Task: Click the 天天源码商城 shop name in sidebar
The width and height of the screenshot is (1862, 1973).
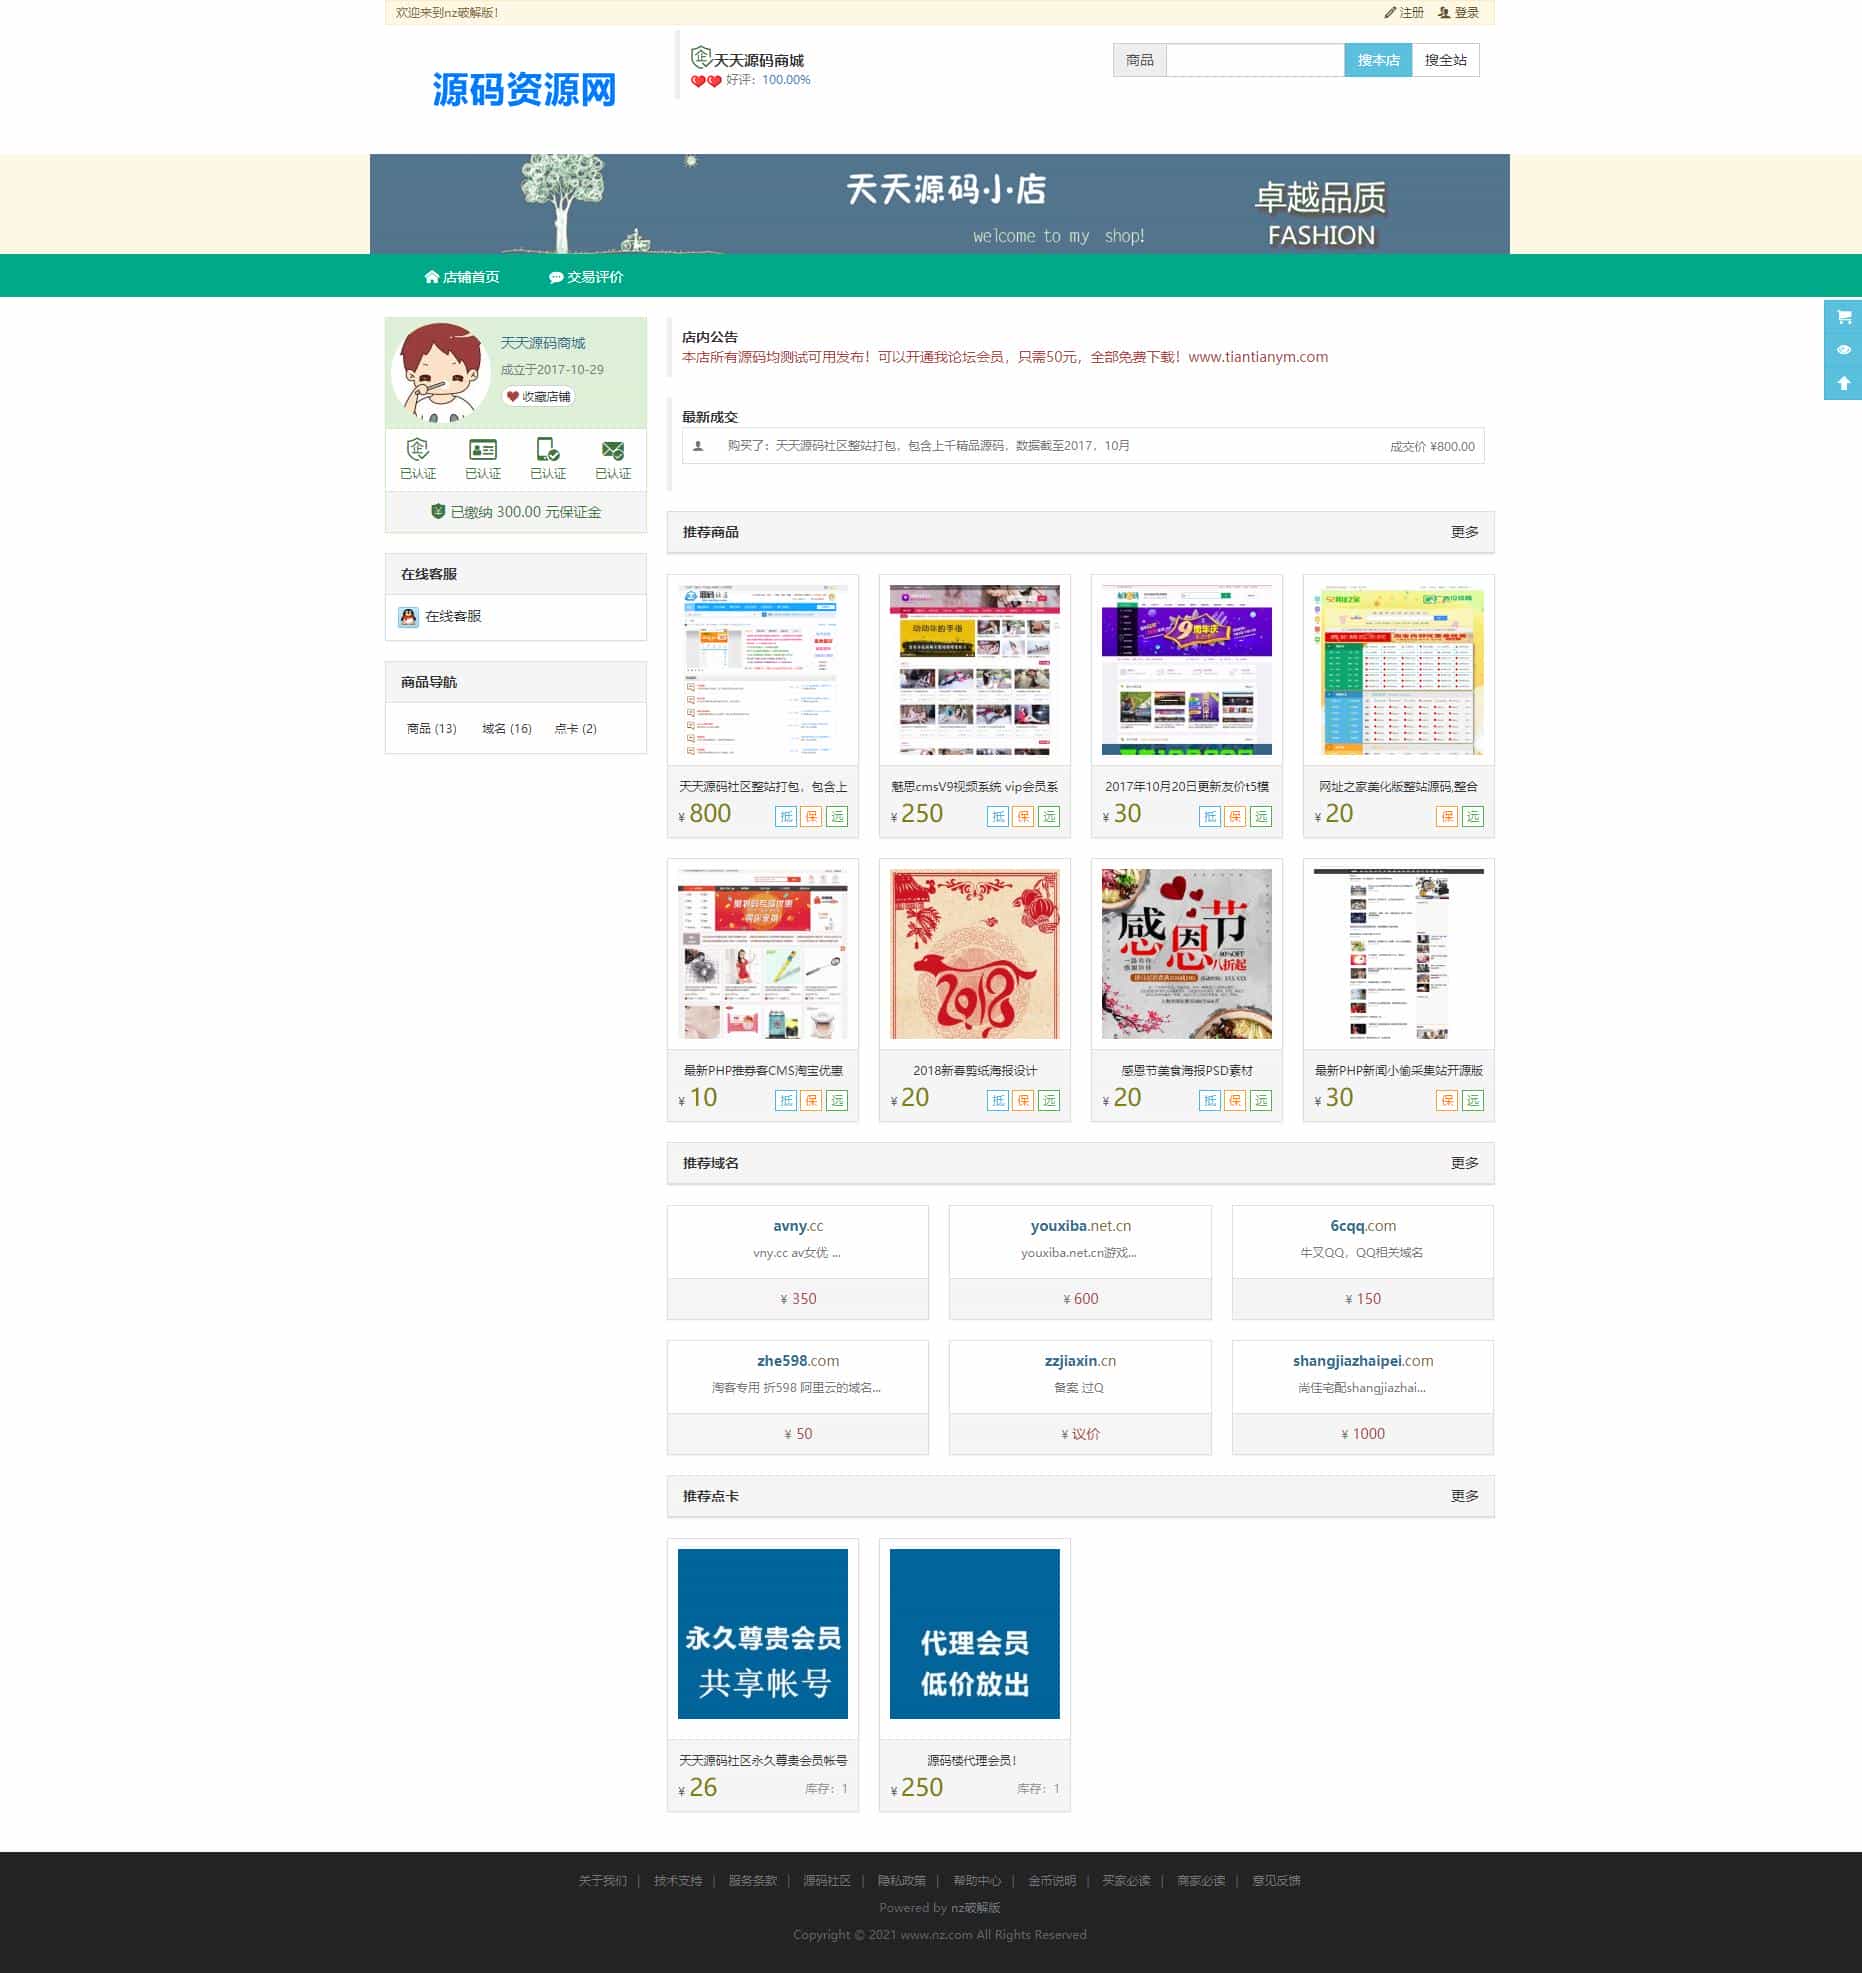Action: click(543, 343)
